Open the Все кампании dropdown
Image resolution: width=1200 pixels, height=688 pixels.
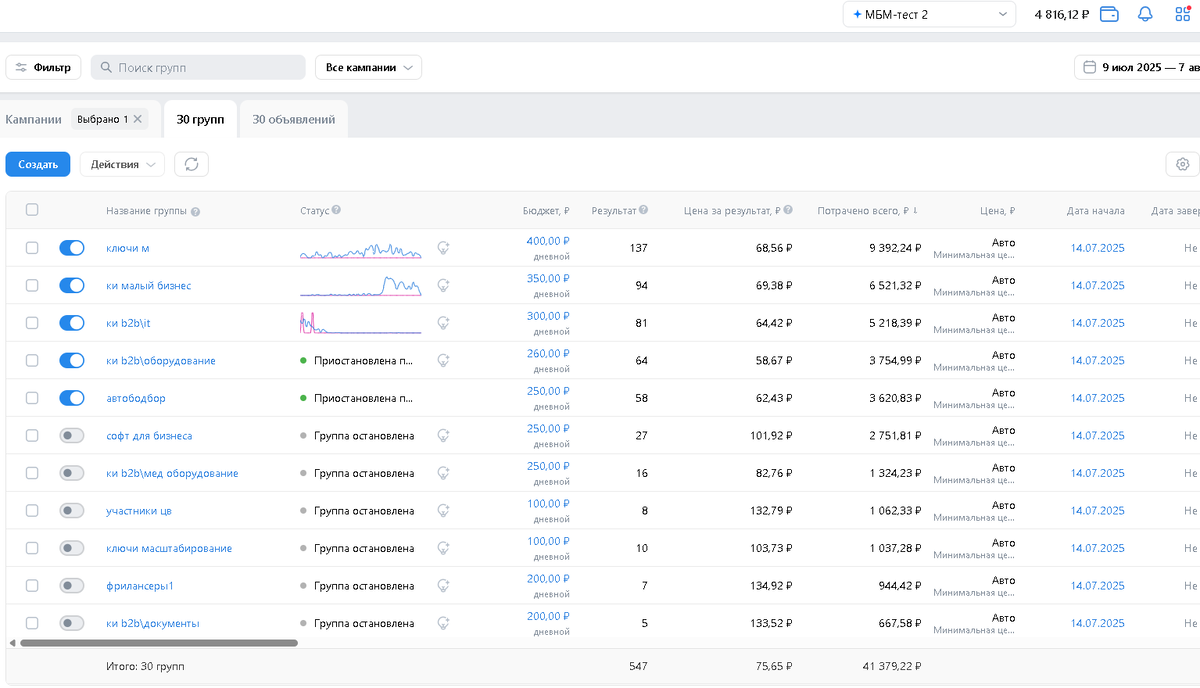368,68
